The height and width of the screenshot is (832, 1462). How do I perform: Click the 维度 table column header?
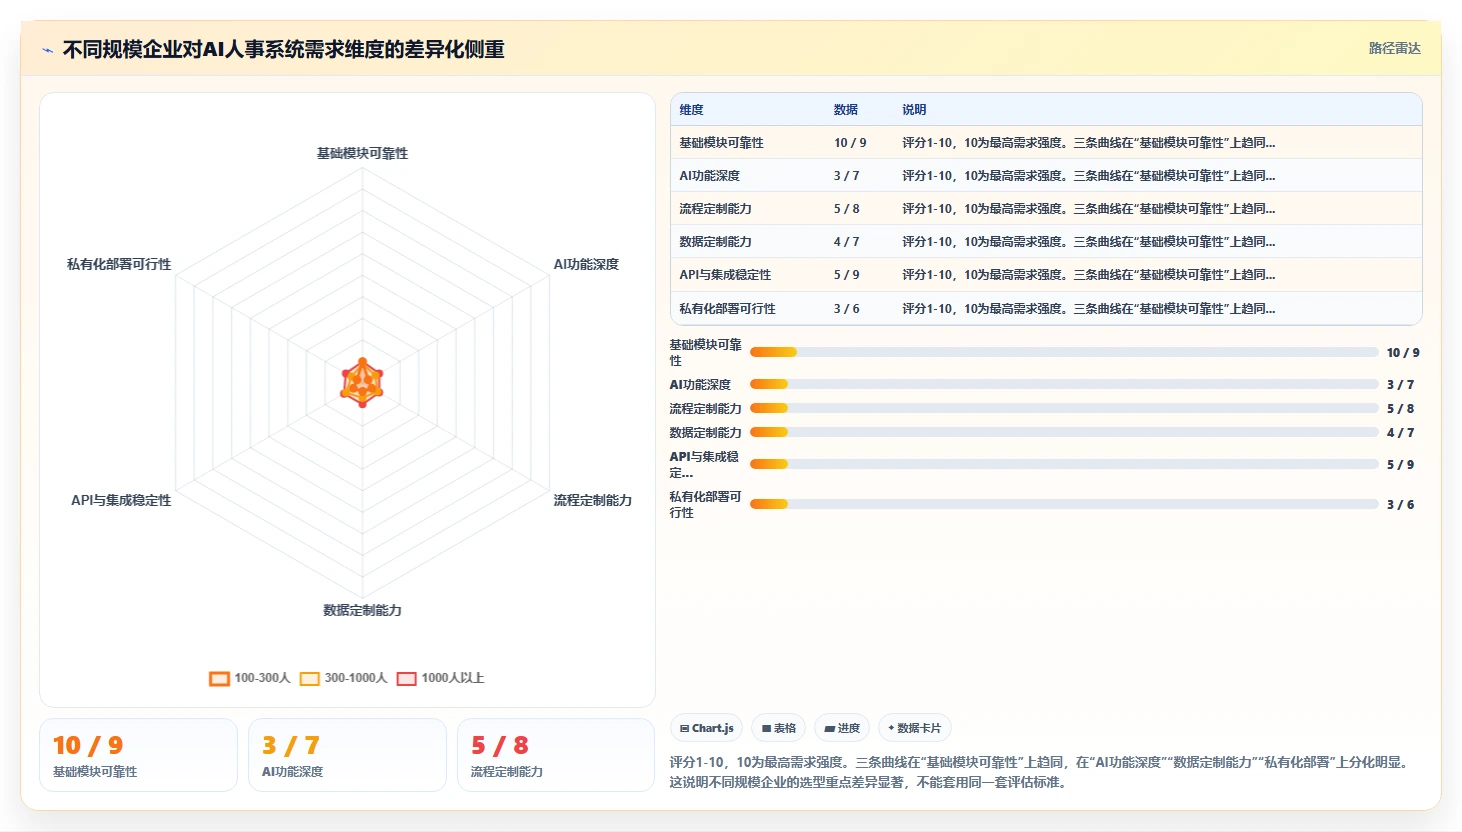click(691, 110)
